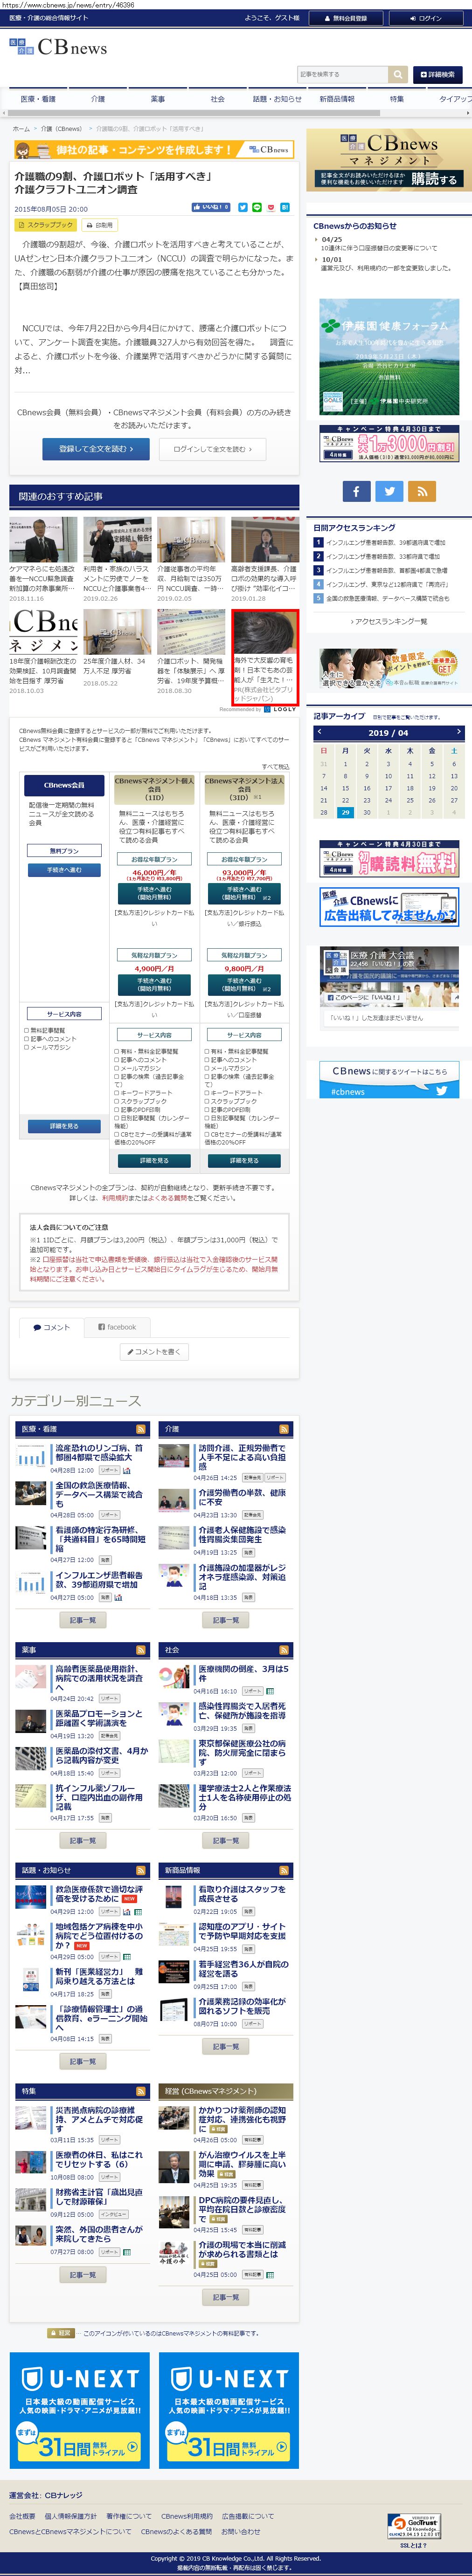Bookmark article with Hatena B! icon
Screen dimensions: 472x2576
click(285, 207)
